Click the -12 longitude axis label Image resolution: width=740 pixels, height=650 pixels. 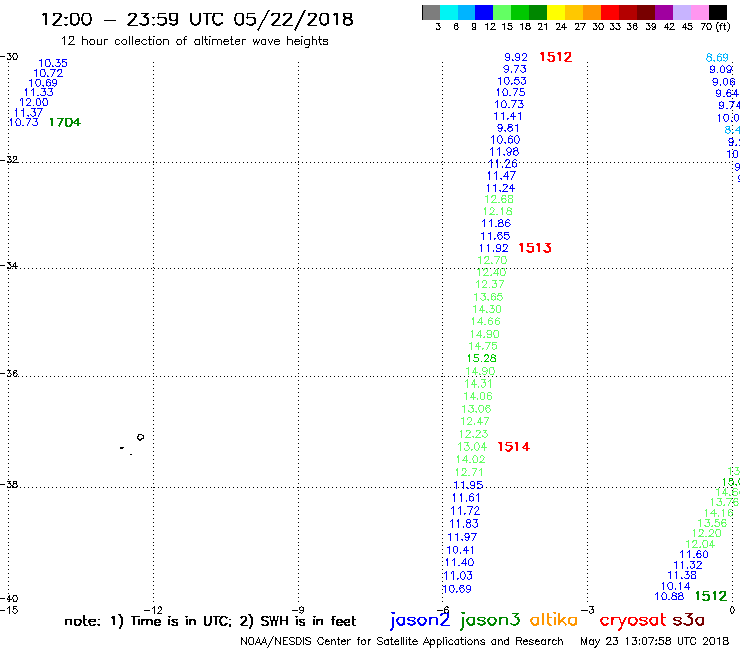point(153,610)
